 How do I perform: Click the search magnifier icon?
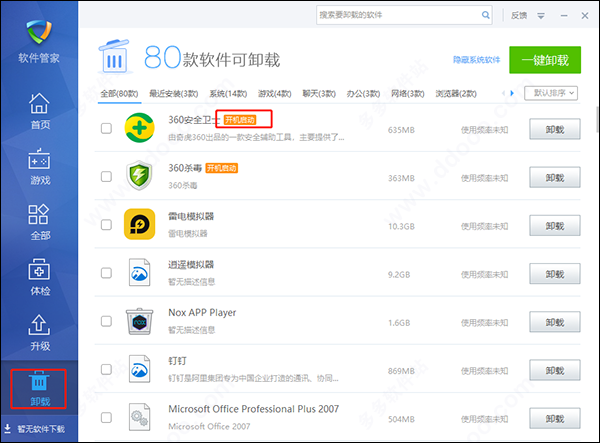point(485,15)
